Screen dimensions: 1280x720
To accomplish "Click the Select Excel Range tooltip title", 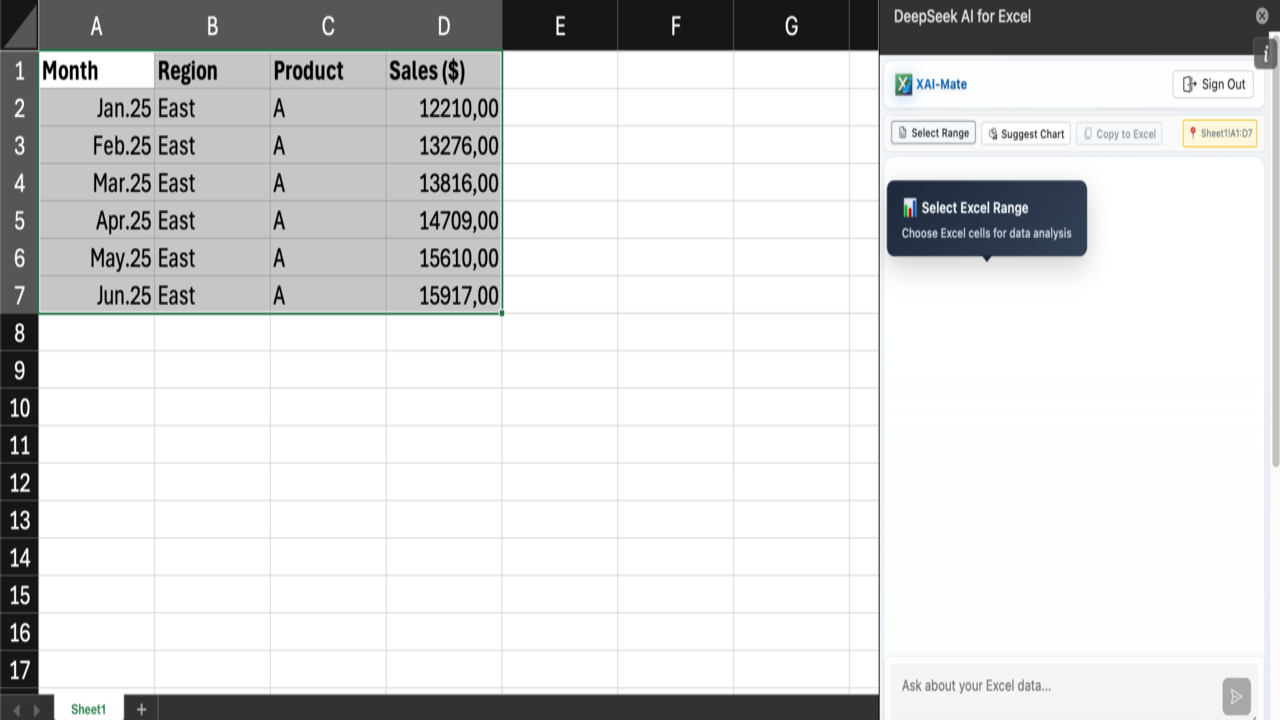I will pos(975,208).
